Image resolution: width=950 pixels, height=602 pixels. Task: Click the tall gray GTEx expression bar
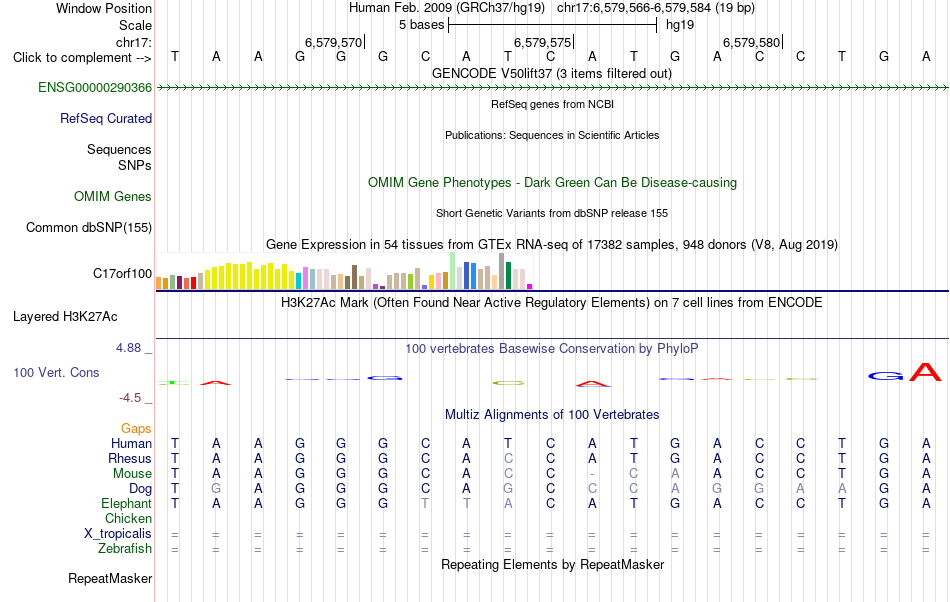502,271
